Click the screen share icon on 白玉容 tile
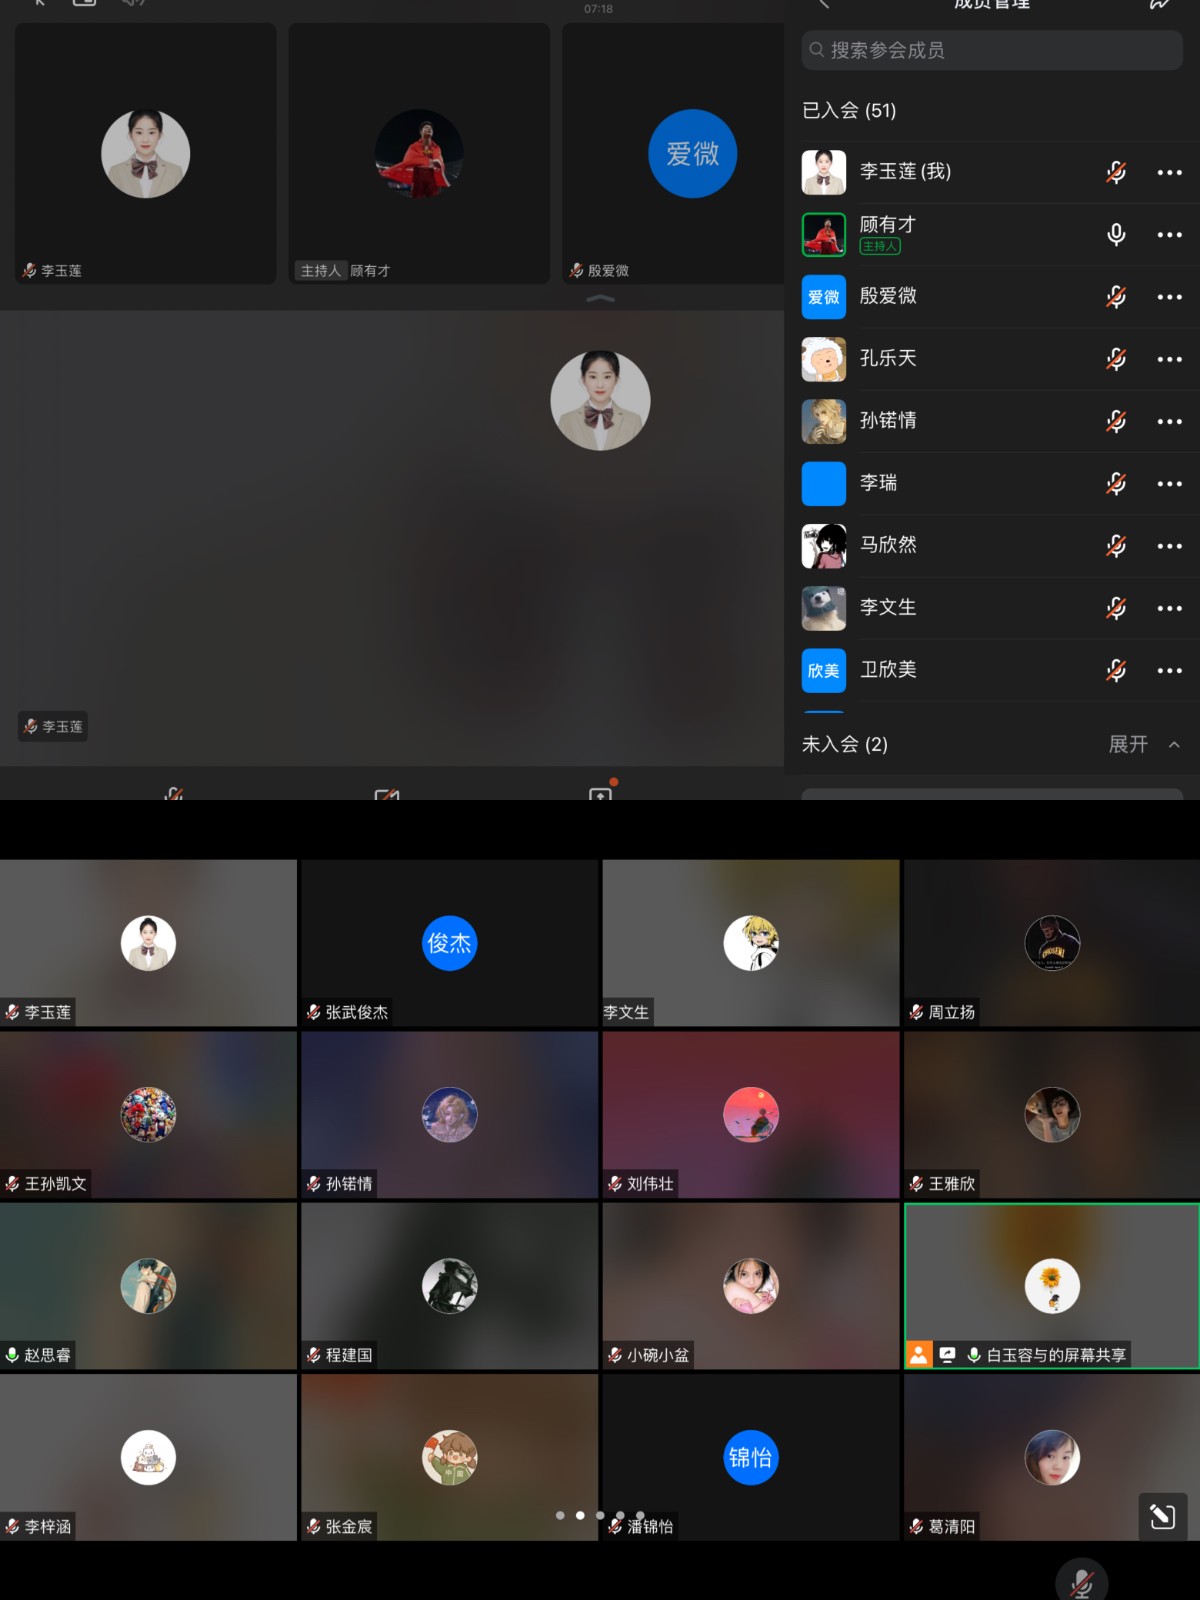This screenshot has height=1600, width=1200. tap(947, 1355)
